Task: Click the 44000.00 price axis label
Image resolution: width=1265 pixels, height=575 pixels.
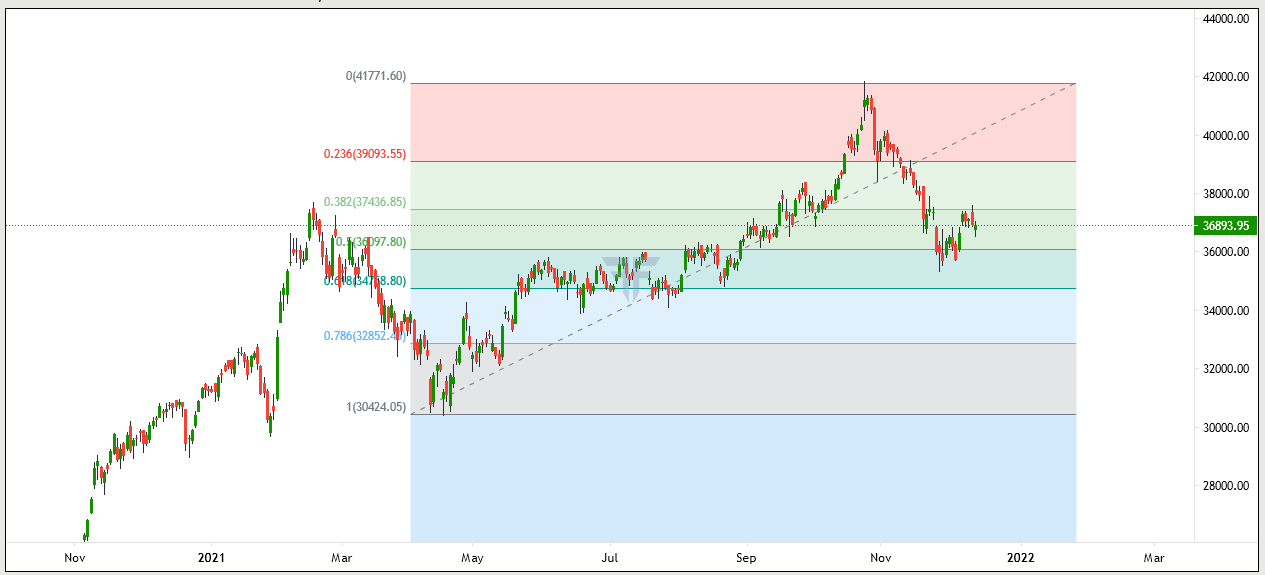Action: click(1224, 19)
